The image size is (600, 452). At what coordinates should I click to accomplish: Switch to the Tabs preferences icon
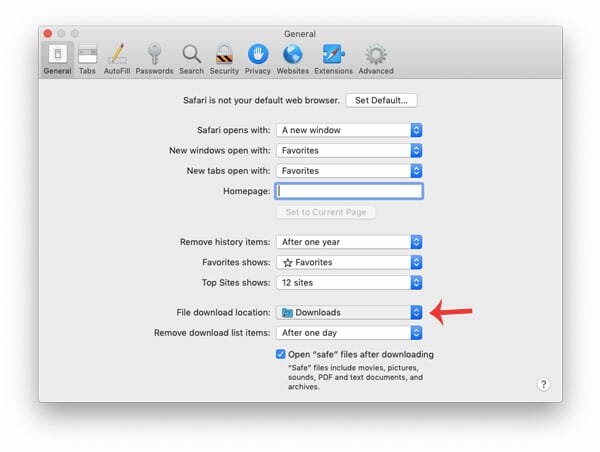[87, 59]
